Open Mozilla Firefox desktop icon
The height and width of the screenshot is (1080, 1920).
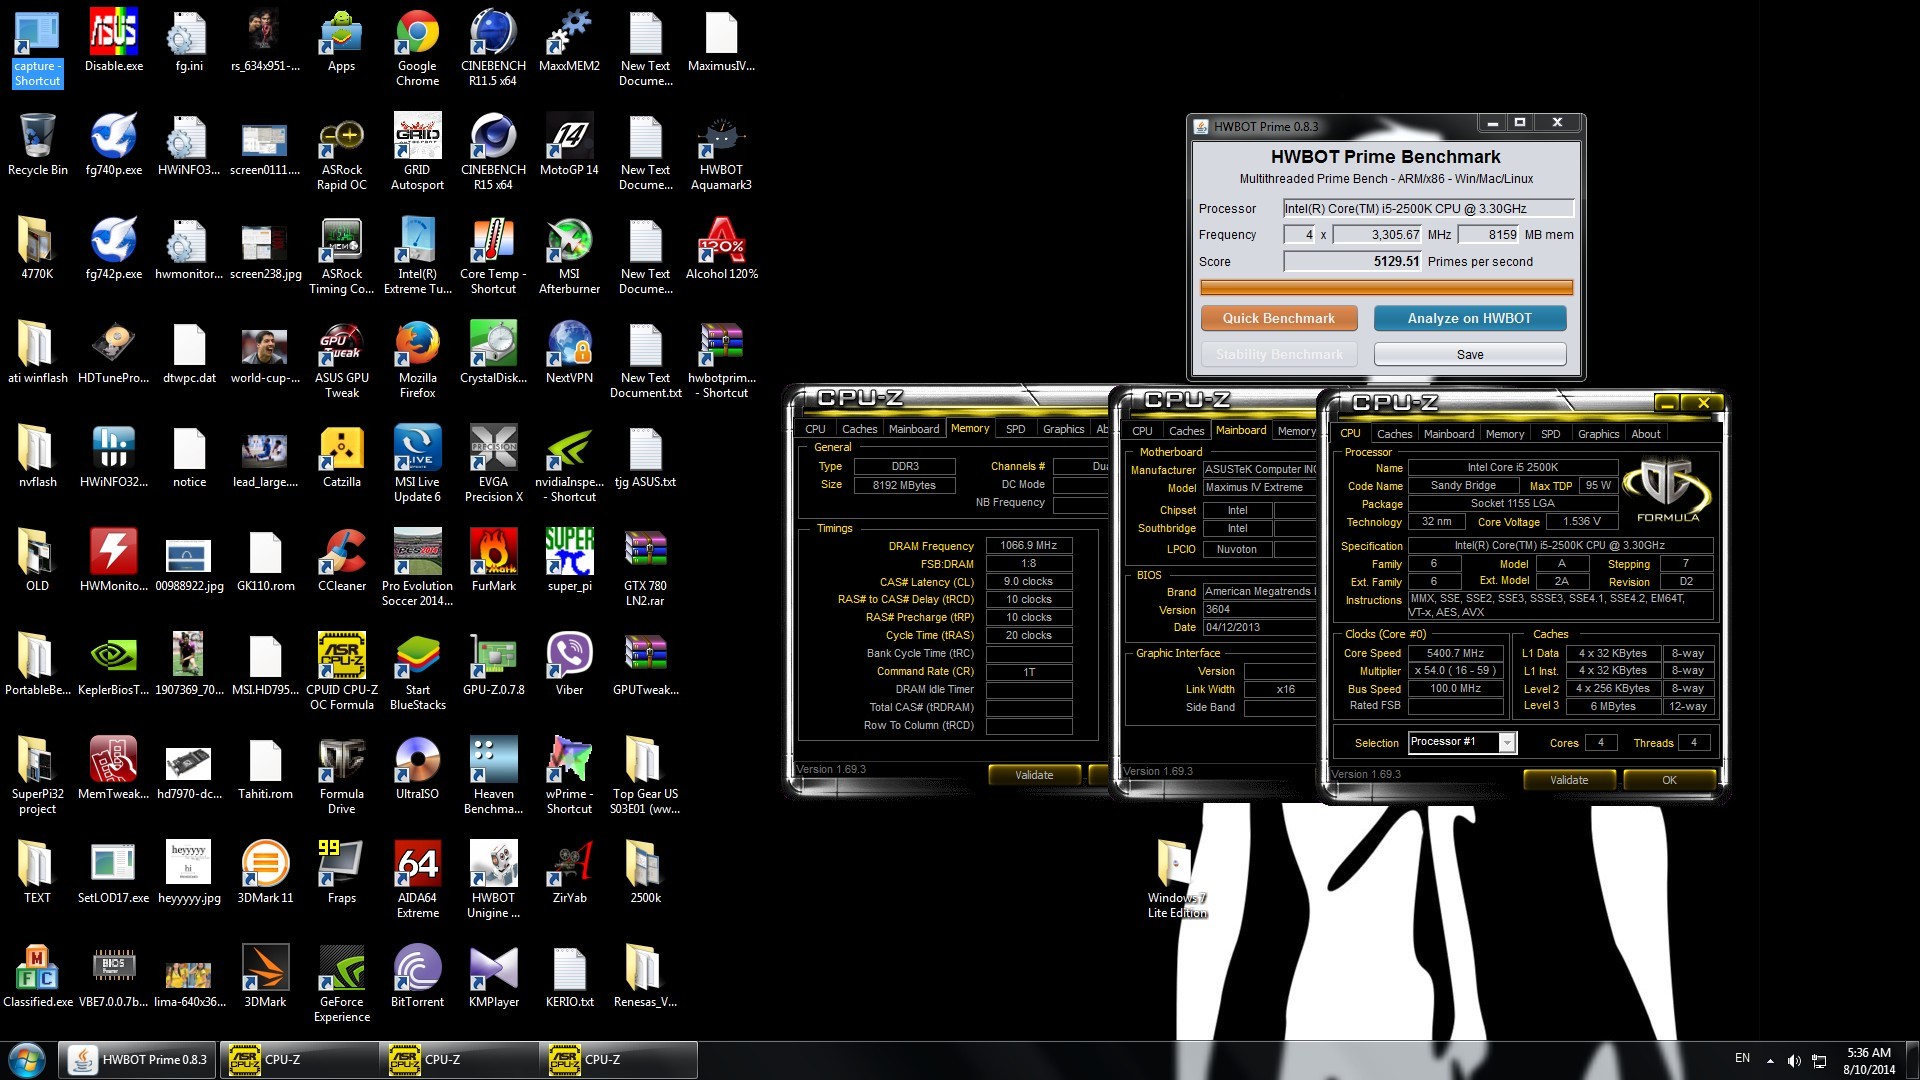[417, 360]
